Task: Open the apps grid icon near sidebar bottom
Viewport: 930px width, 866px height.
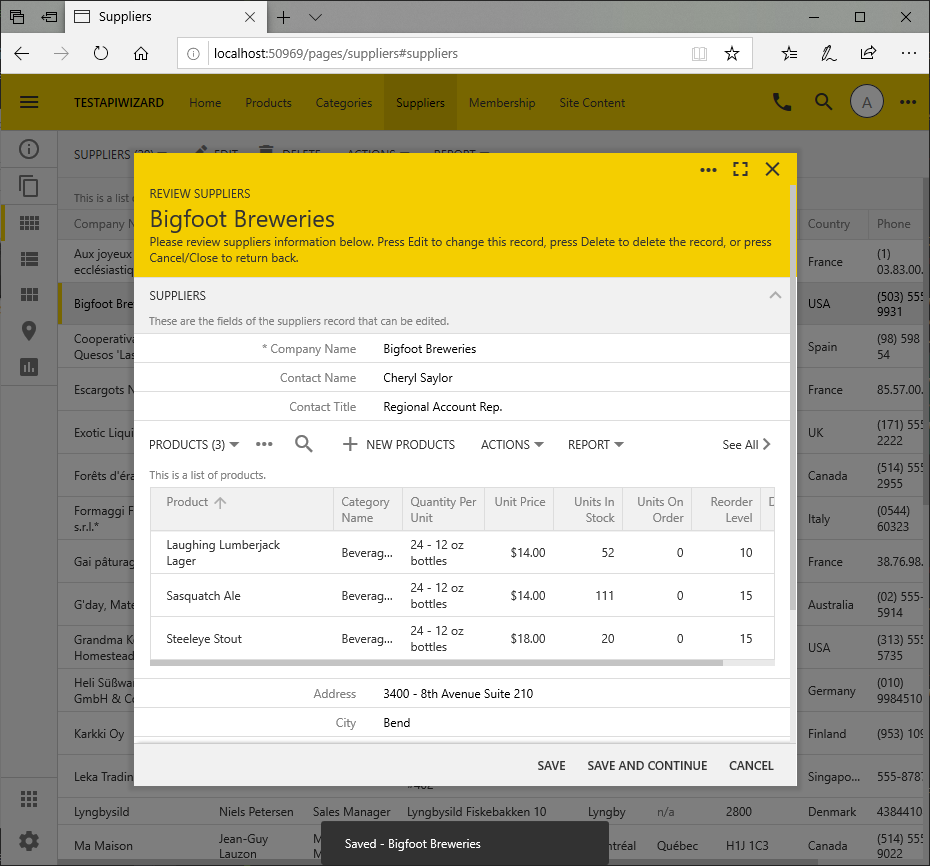Action: [x=29, y=799]
